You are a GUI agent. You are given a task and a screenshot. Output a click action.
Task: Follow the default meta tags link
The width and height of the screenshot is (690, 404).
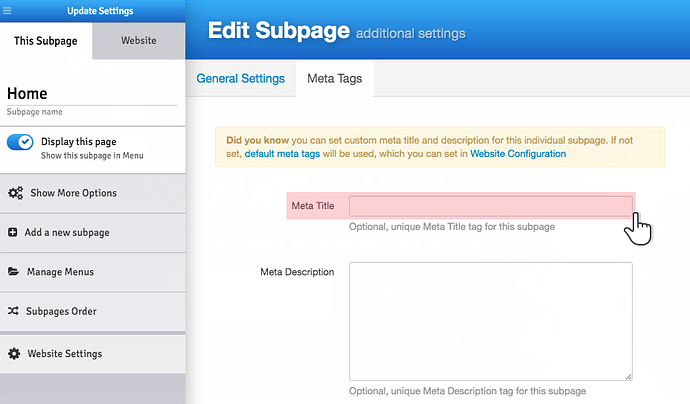pos(282,154)
